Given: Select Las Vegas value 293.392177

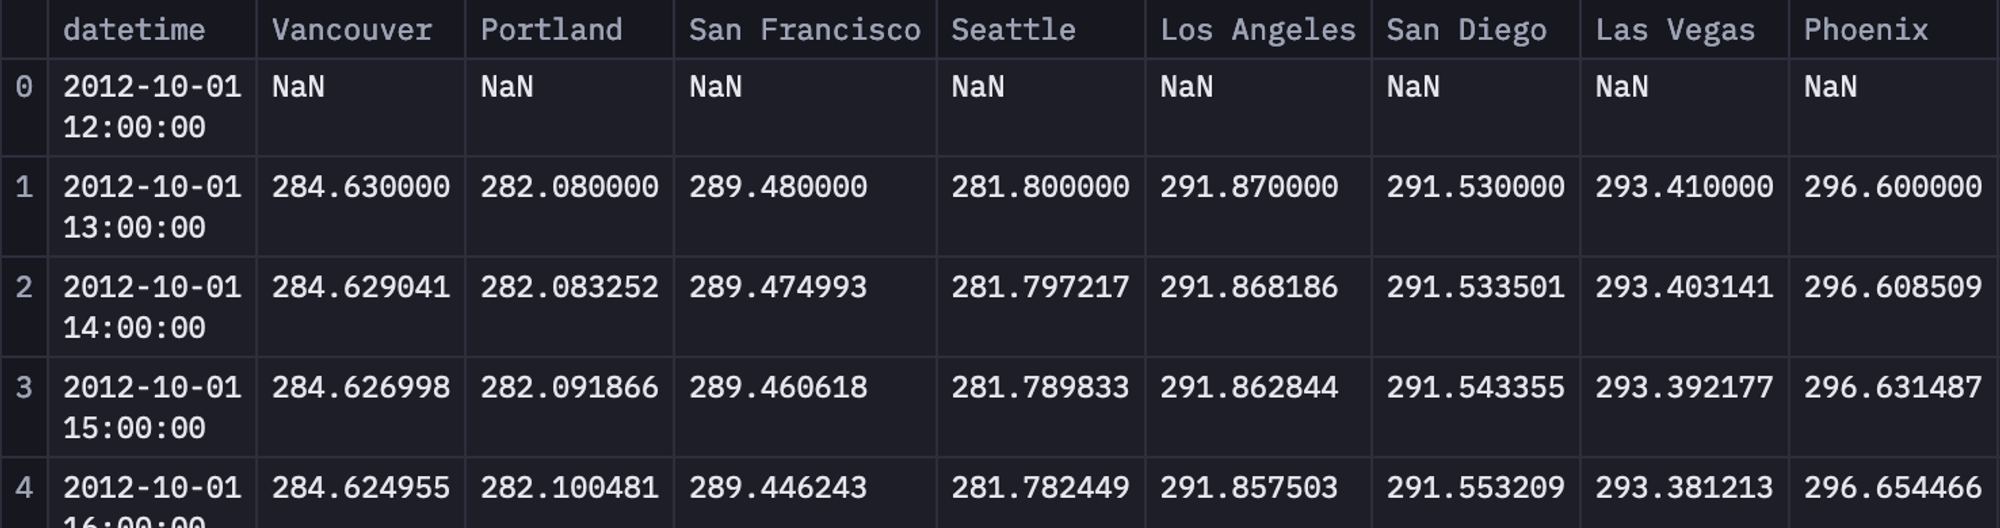Looking at the screenshot, I should click(1684, 387).
